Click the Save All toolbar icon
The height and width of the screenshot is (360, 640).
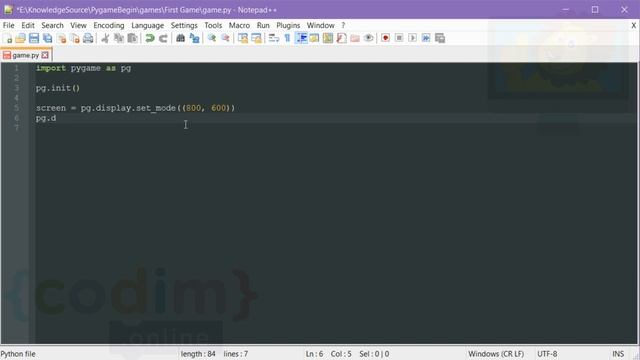coord(48,38)
